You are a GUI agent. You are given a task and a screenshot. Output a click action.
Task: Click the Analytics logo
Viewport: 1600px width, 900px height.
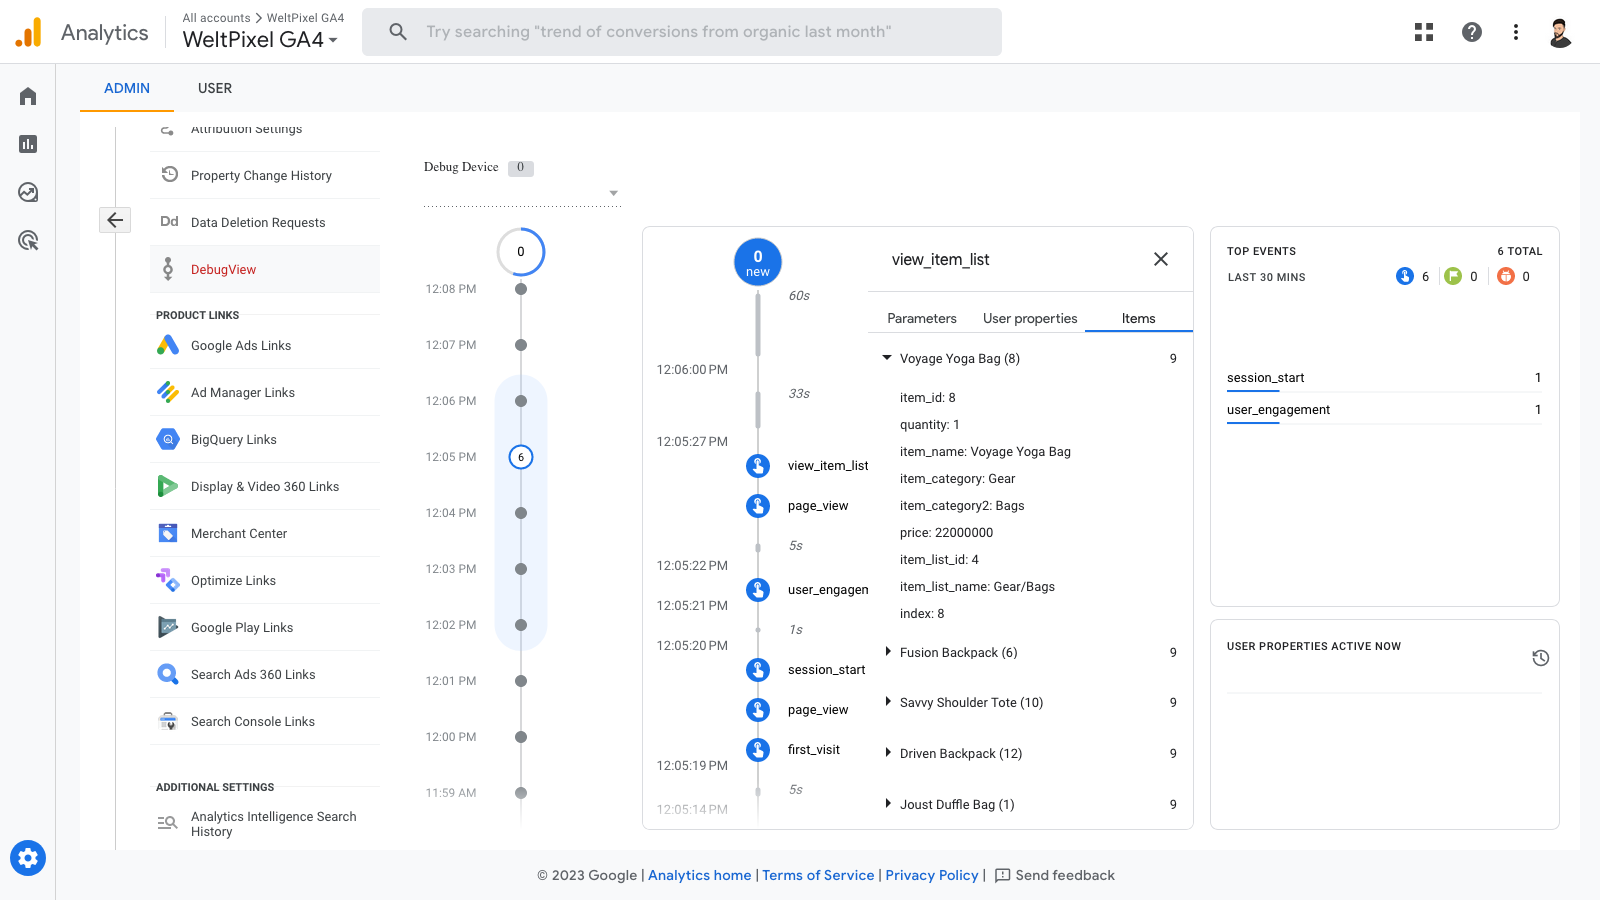pyautogui.click(x=29, y=32)
